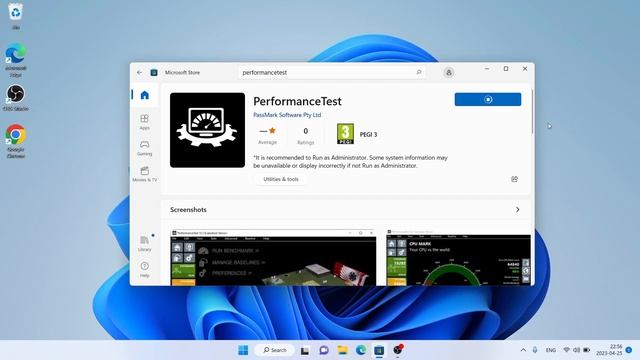Screen dimensions: 640x360
Task: Click the ENG language indicator
Action: (551, 350)
